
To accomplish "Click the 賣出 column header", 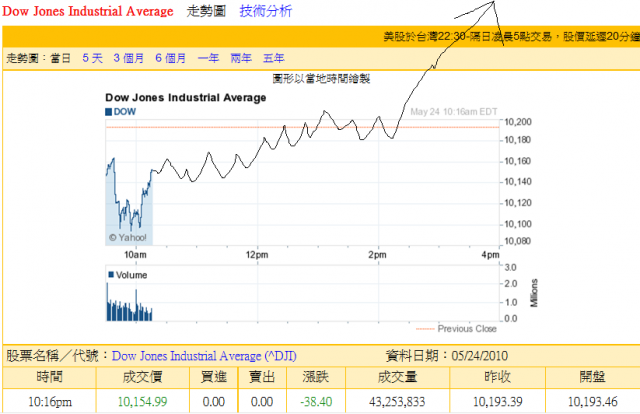I will tap(262, 376).
